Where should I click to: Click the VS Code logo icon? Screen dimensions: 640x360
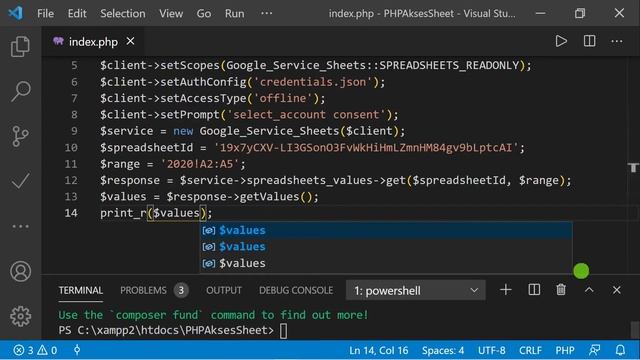point(16,13)
